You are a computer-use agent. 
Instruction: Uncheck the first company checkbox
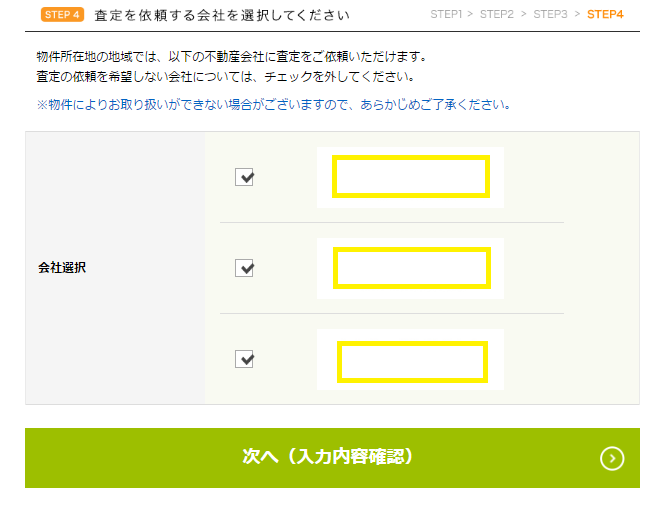[244, 177]
